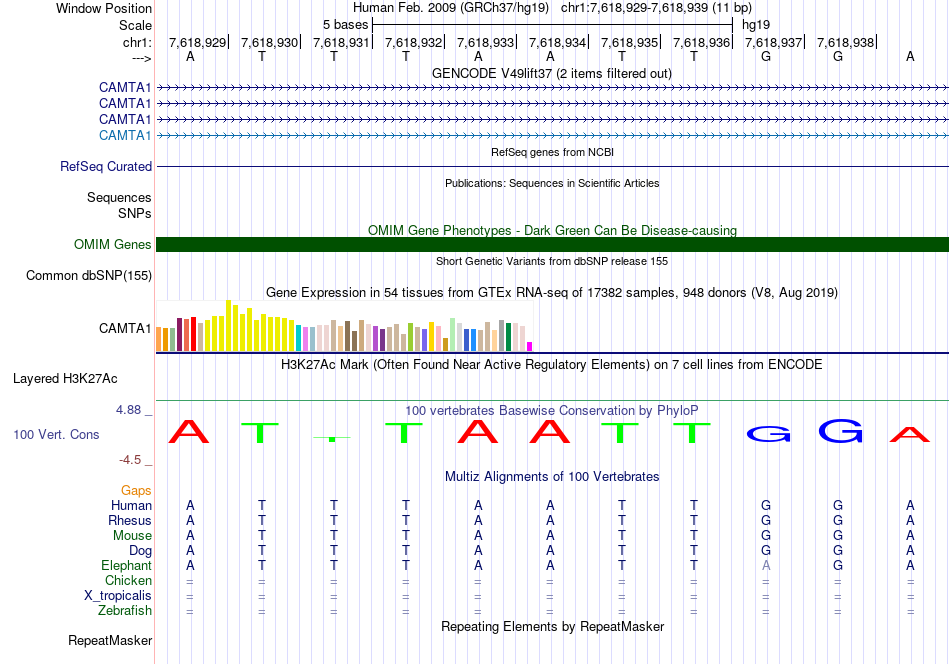Click the Basewise Conservation by PhyloP title
This screenshot has height=664, width=950.
pos(552,411)
